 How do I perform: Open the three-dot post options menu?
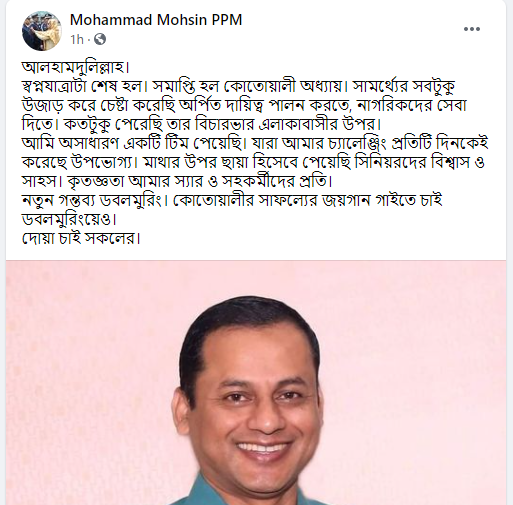(x=472, y=29)
